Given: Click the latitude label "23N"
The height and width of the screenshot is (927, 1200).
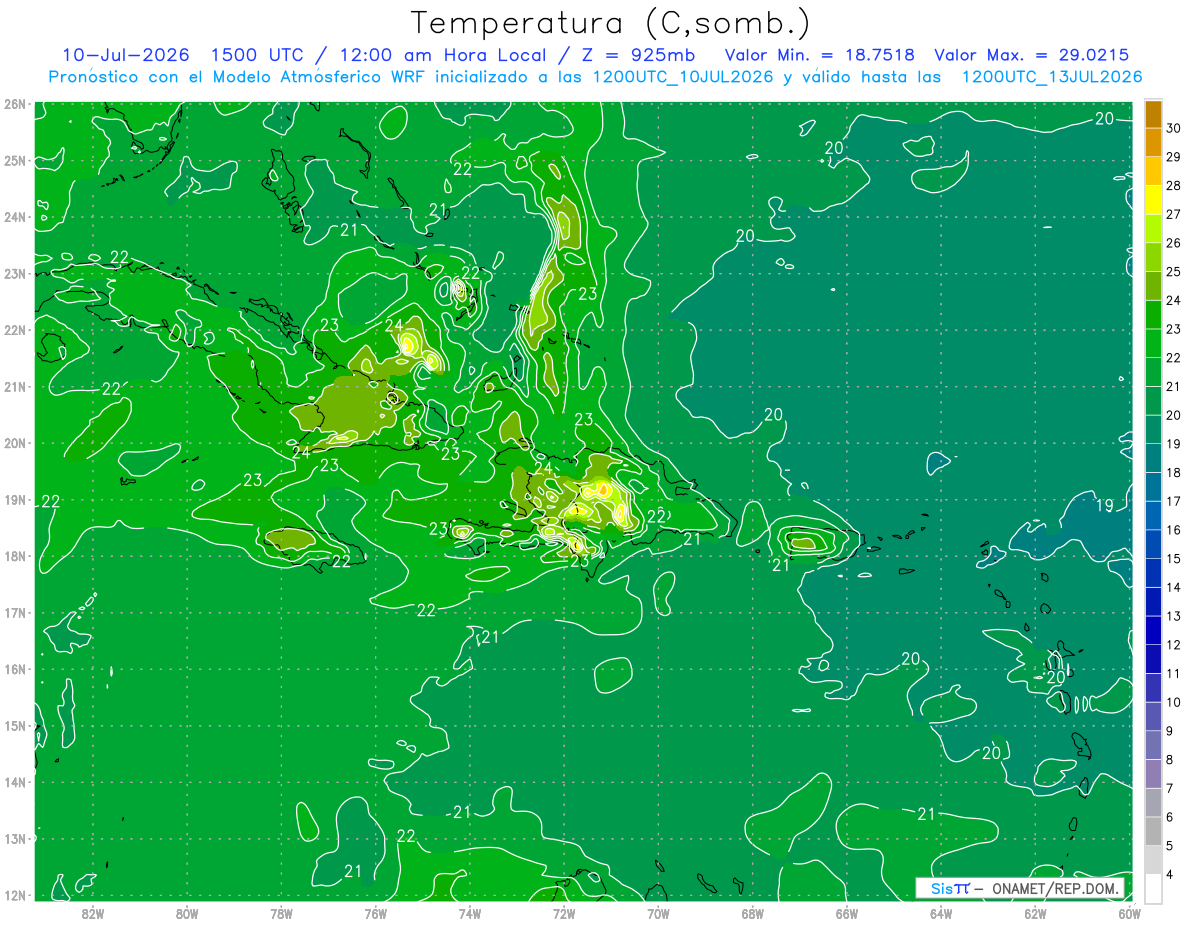Looking at the screenshot, I should coord(14,273).
